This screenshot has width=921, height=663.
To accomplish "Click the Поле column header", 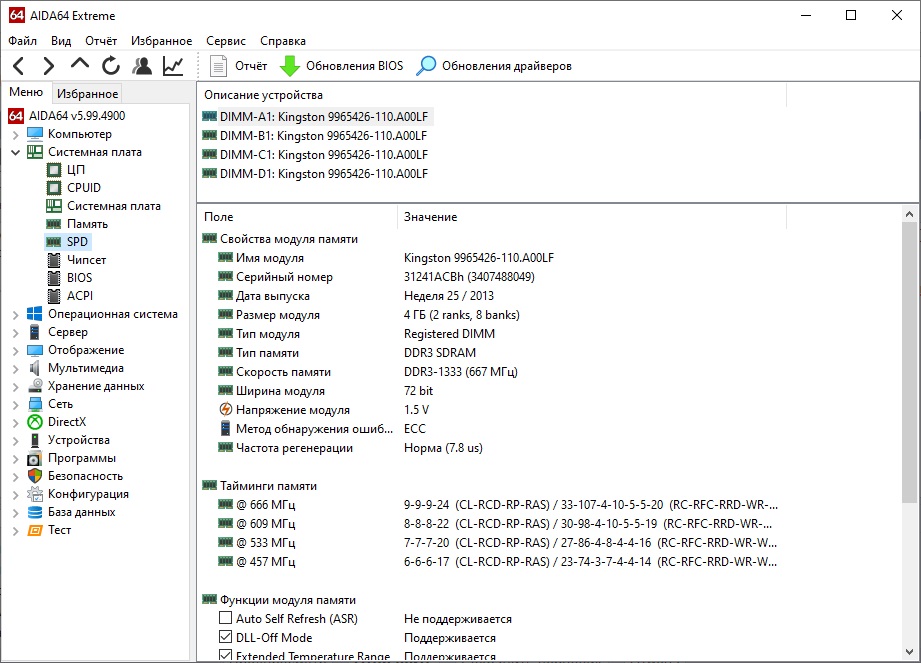I will 297,217.
